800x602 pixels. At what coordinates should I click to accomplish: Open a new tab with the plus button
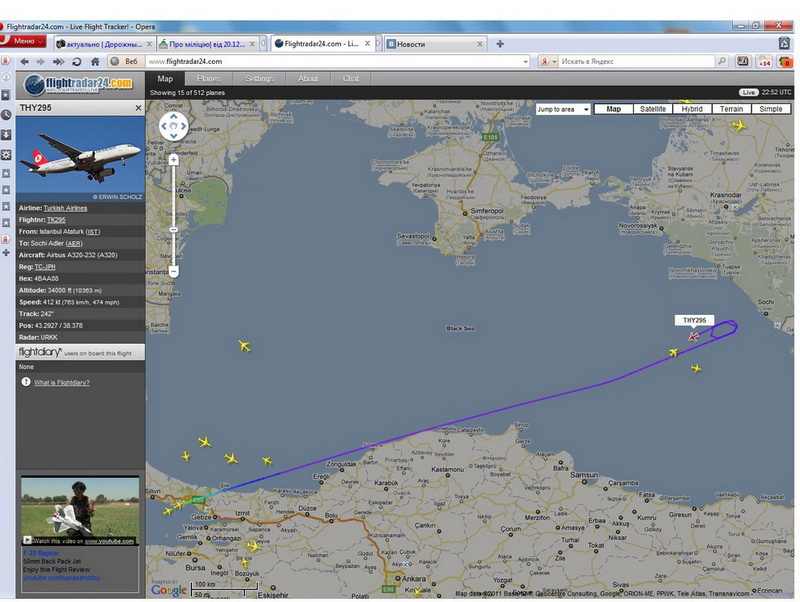(500, 44)
